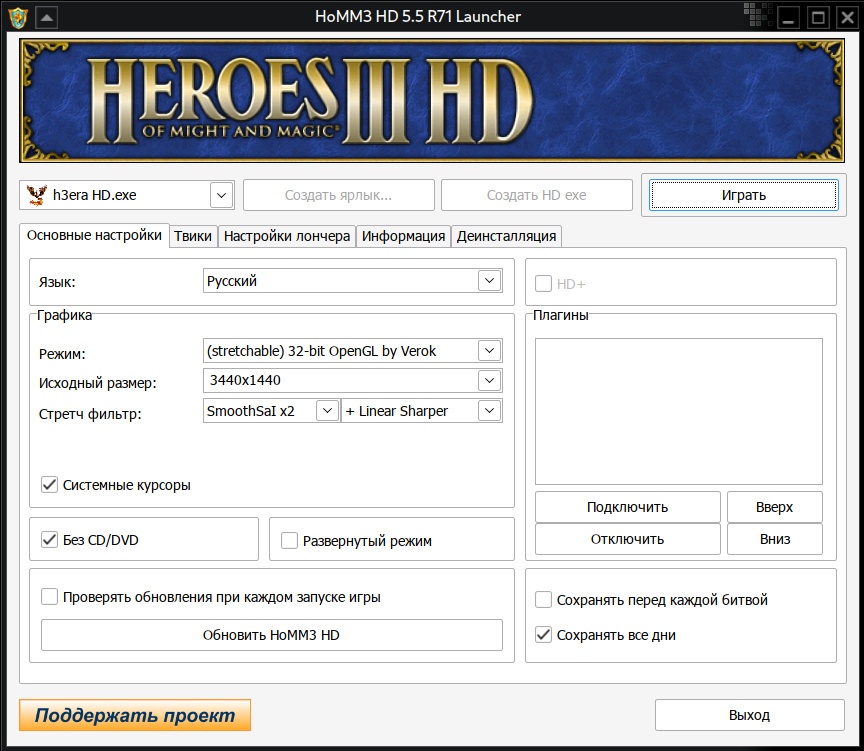Open the Исходный размер resolution dropdown
The height and width of the screenshot is (751, 864).
(x=489, y=380)
